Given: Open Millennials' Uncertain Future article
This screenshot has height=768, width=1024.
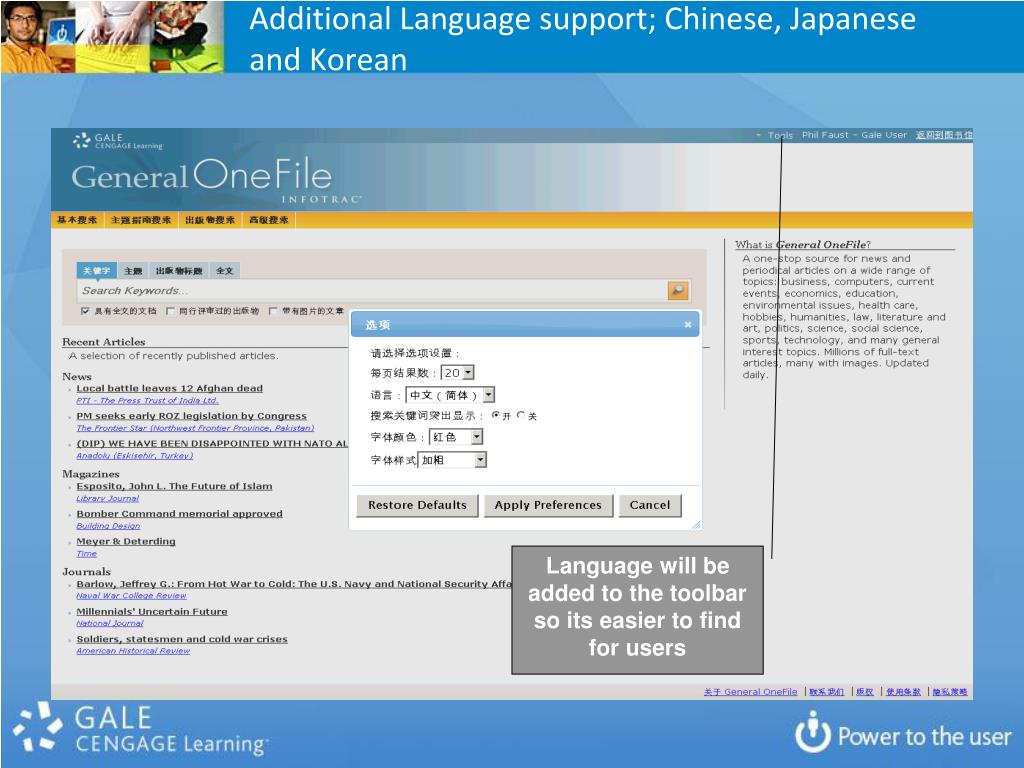Looking at the screenshot, I should (x=152, y=612).
